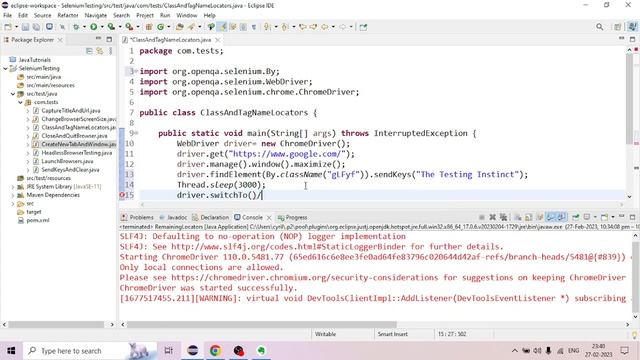Toggle Skip All Breakpoints icon
The width and height of the screenshot is (640, 360).
click(62, 27)
